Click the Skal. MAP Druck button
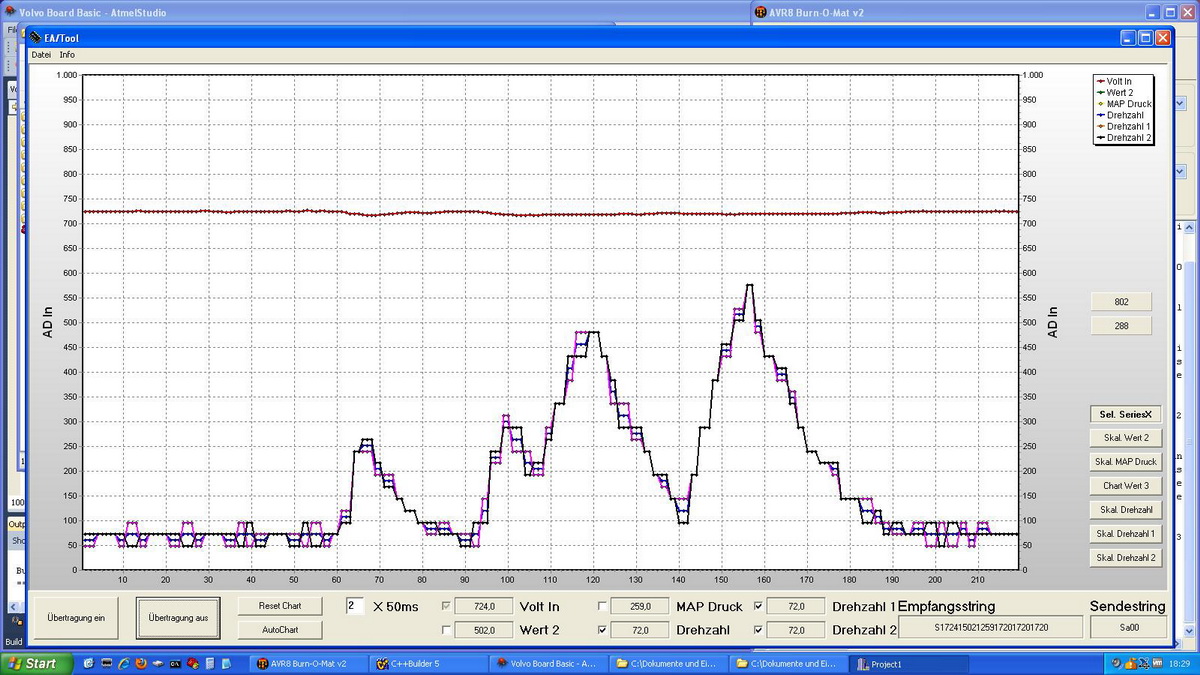This screenshot has height=675, width=1200. click(x=1126, y=462)
